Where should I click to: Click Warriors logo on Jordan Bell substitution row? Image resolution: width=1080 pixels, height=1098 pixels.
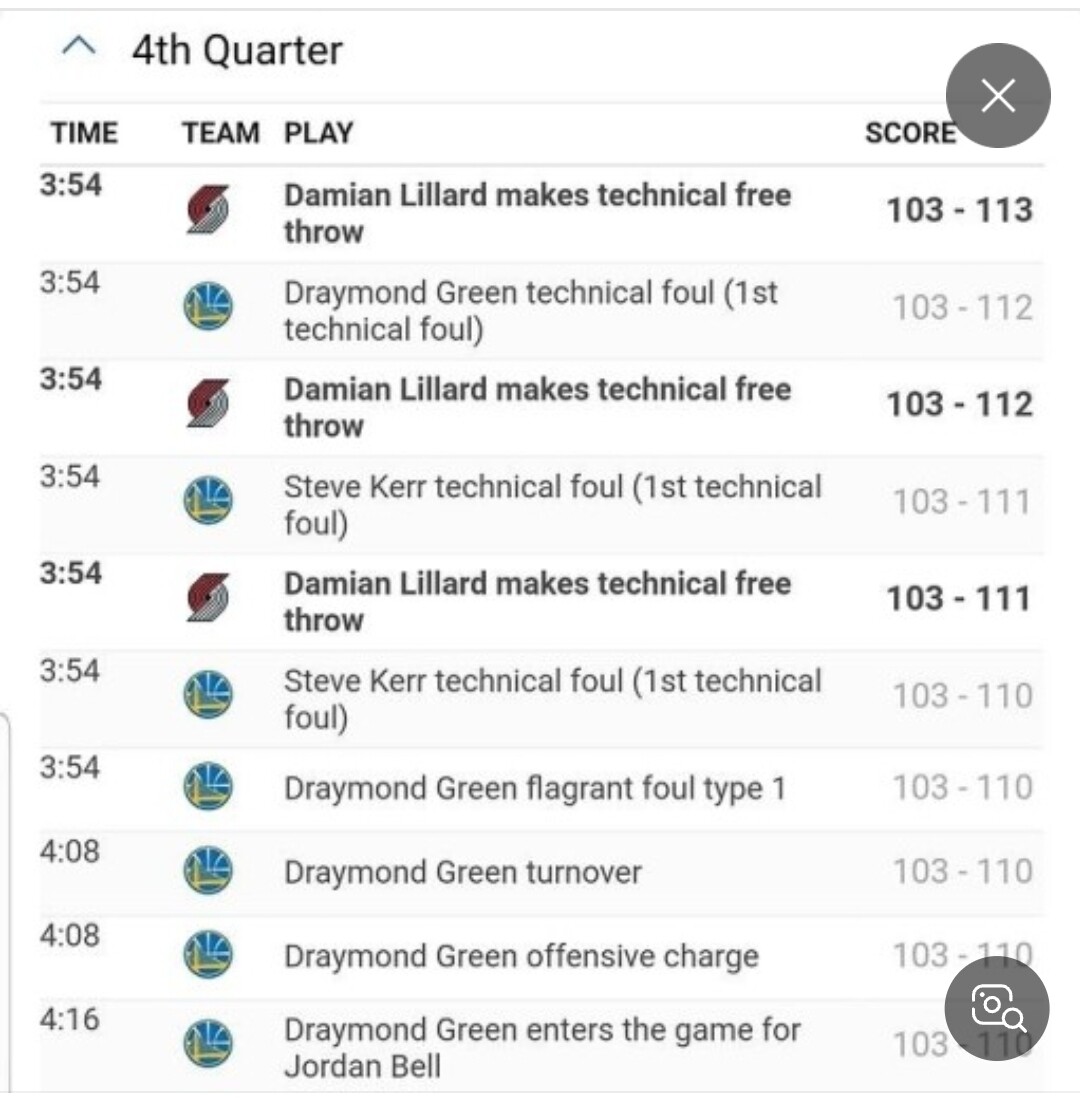pyautogui.click(x=208, y=1045)
